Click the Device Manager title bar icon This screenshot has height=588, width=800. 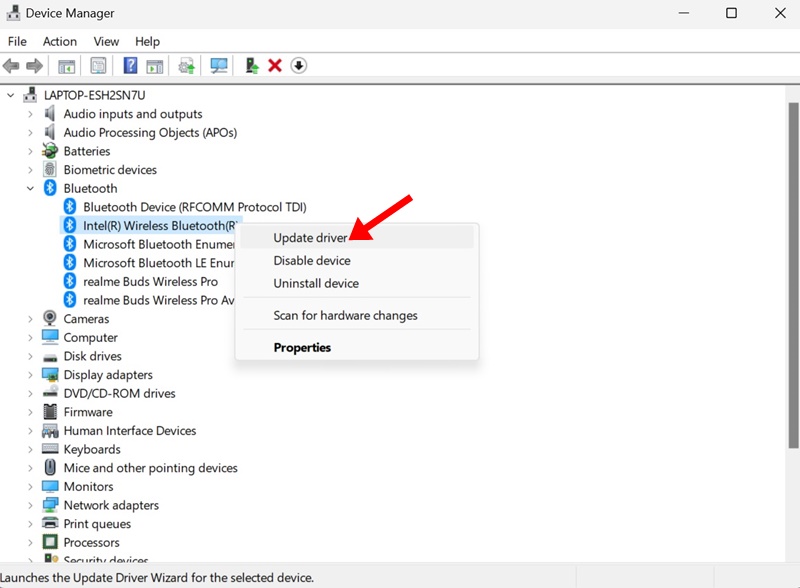[13, 13]
